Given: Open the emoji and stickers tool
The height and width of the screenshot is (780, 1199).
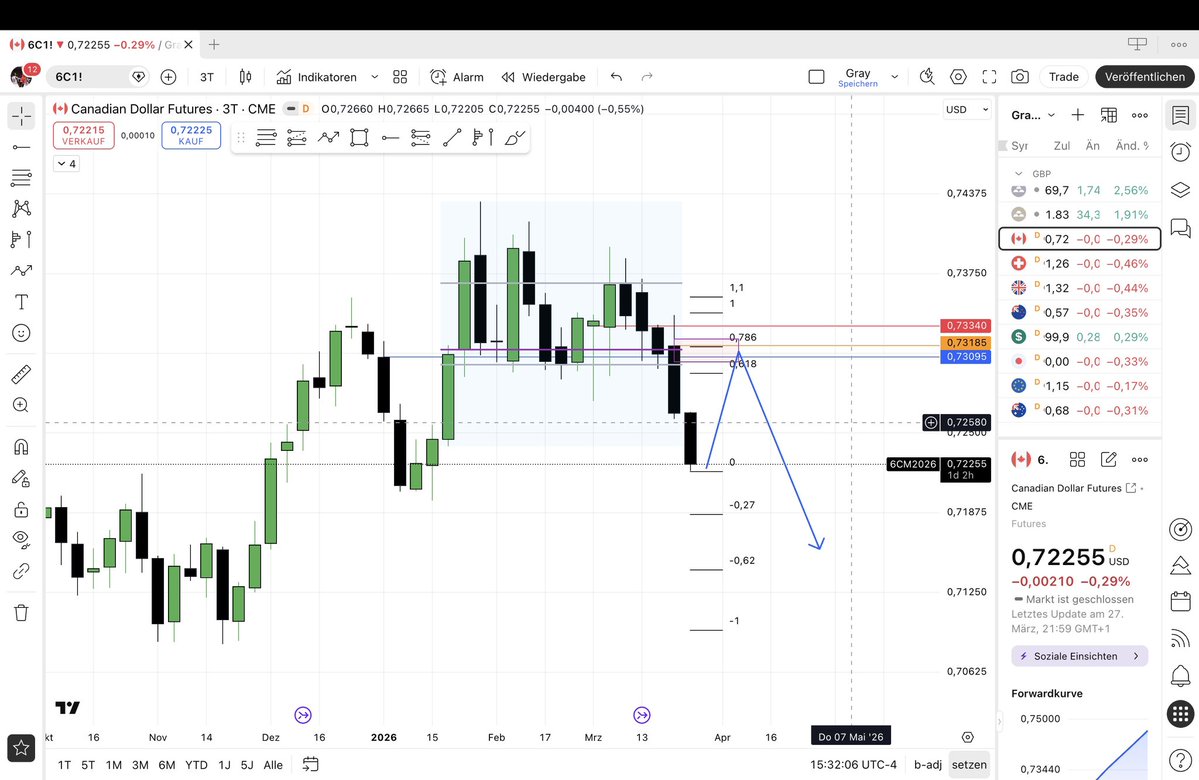Looking at the screenshot, I should point(21,333).
